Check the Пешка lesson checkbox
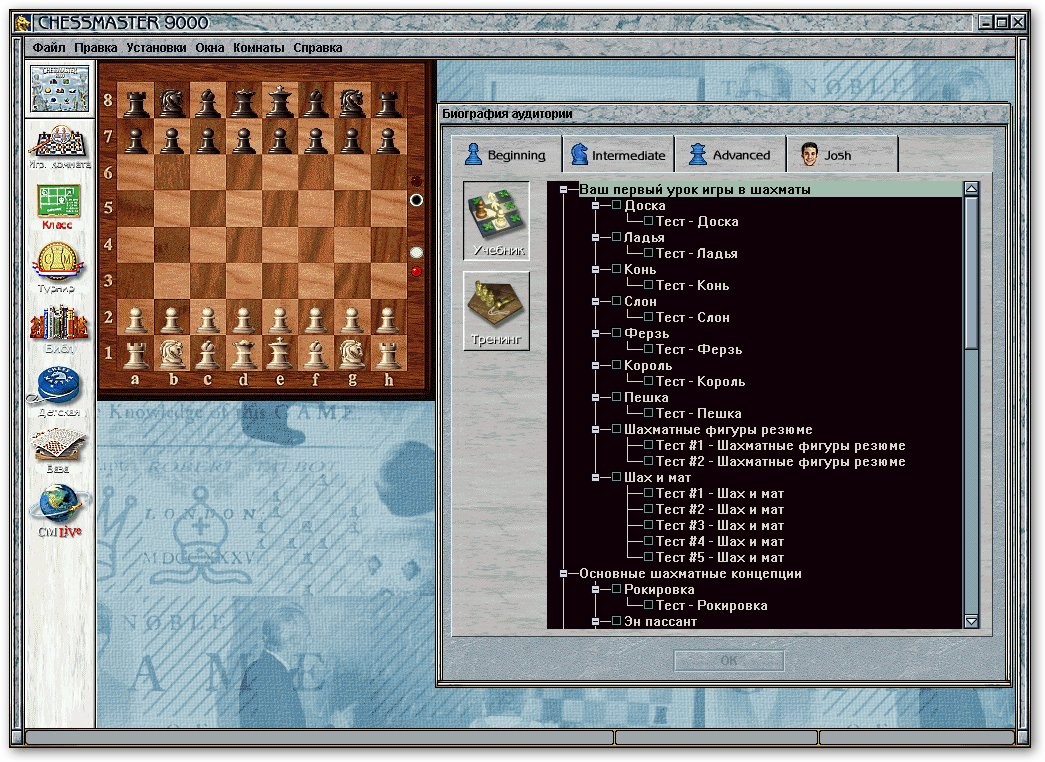This screenshot has width=1045, height=762. pos(616,397)
